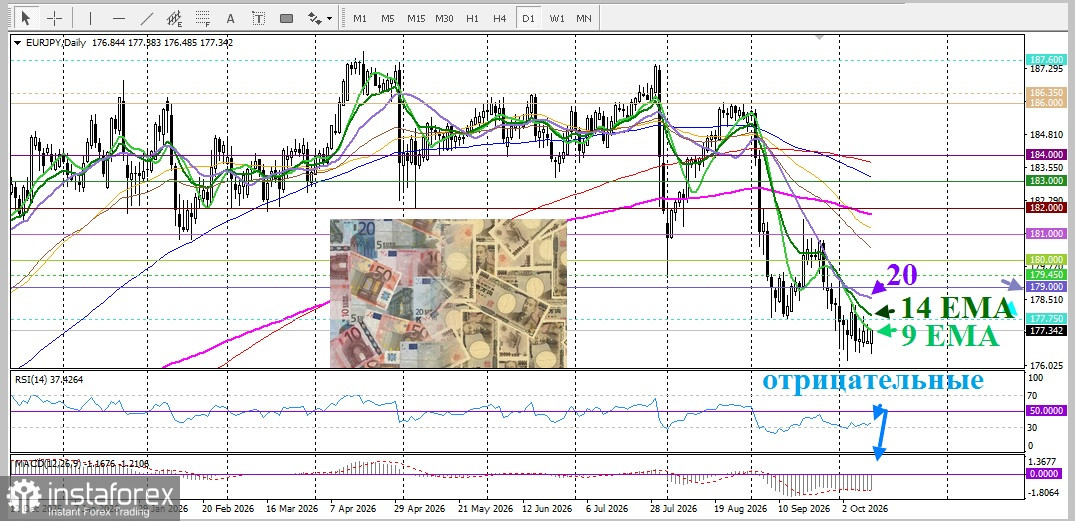Viewport: 1075px width, 521px height.
Task: Click the 6 Jul 2026 date label
Action: pos(607,509)
